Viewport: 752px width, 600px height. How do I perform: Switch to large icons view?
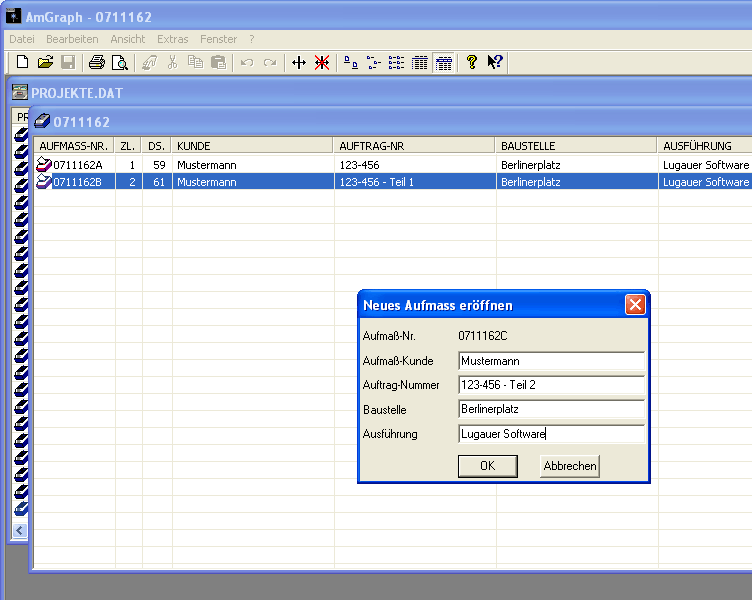tap(351, 62)
